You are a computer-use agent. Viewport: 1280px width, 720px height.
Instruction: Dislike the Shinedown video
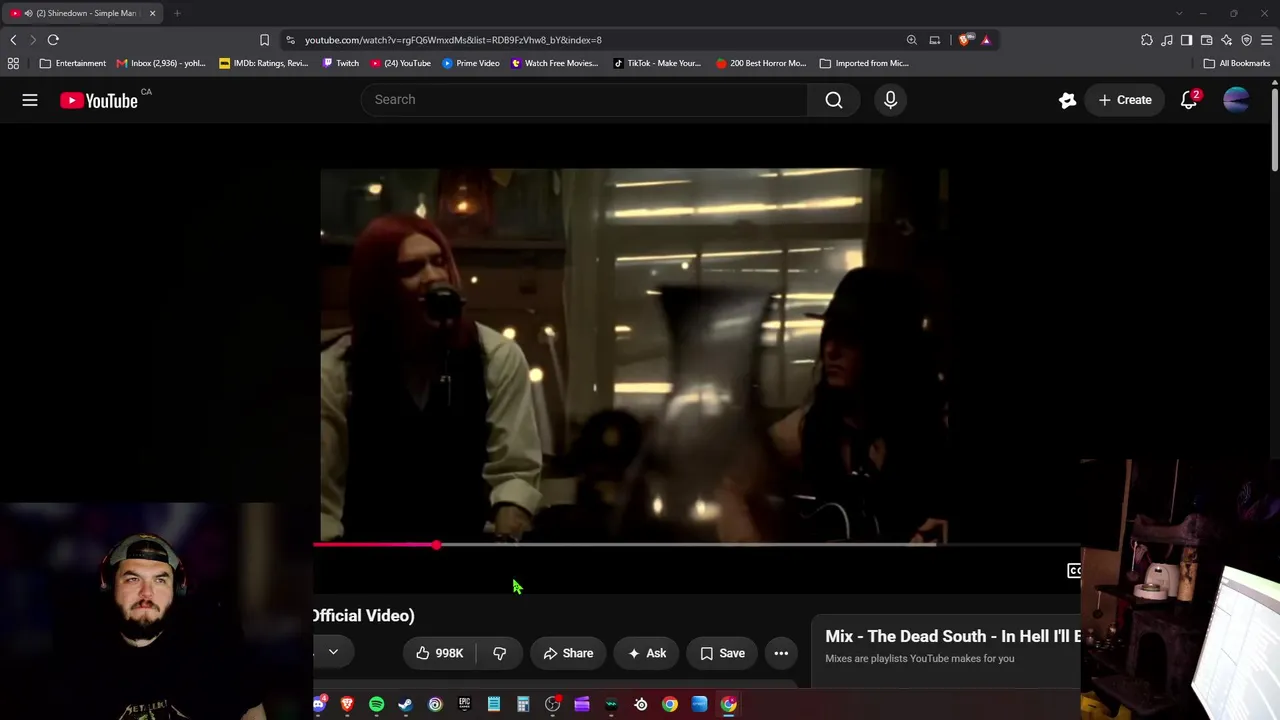point(500,653)
